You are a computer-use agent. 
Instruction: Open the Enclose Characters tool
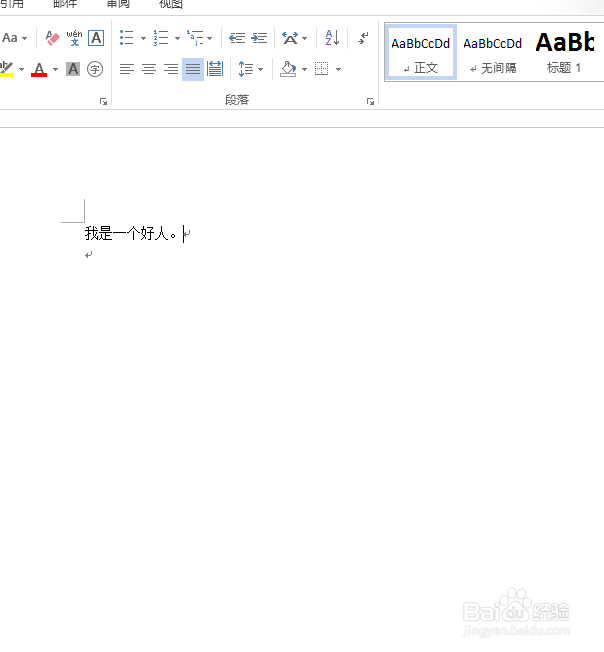(x=95, y=69)
